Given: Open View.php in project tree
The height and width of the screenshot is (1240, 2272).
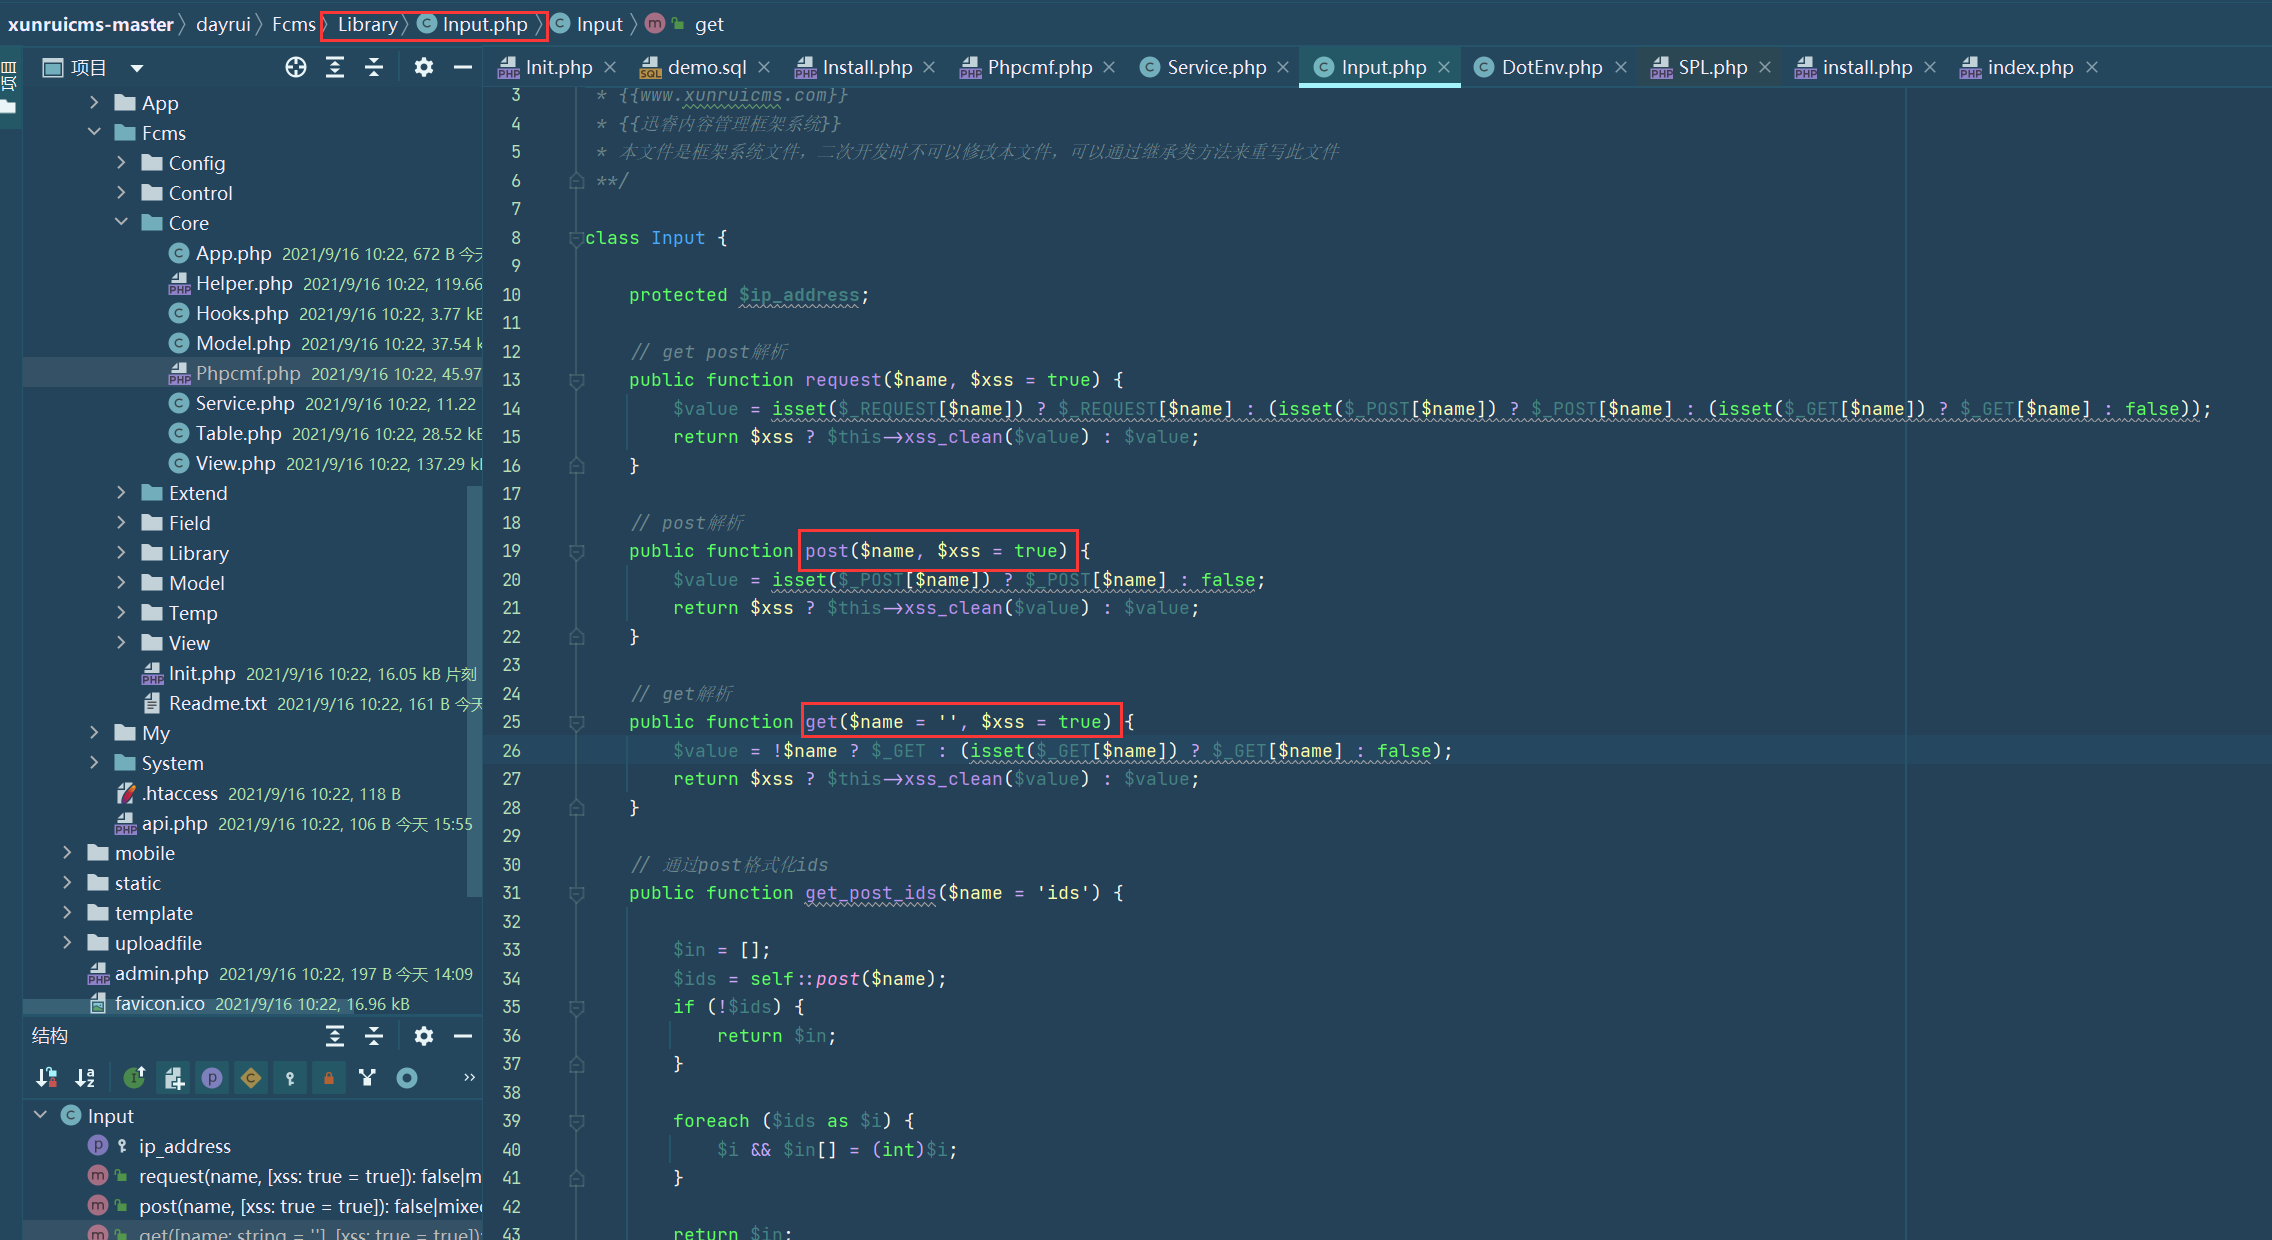Looking at the screenshot, I should click(235, 463).
